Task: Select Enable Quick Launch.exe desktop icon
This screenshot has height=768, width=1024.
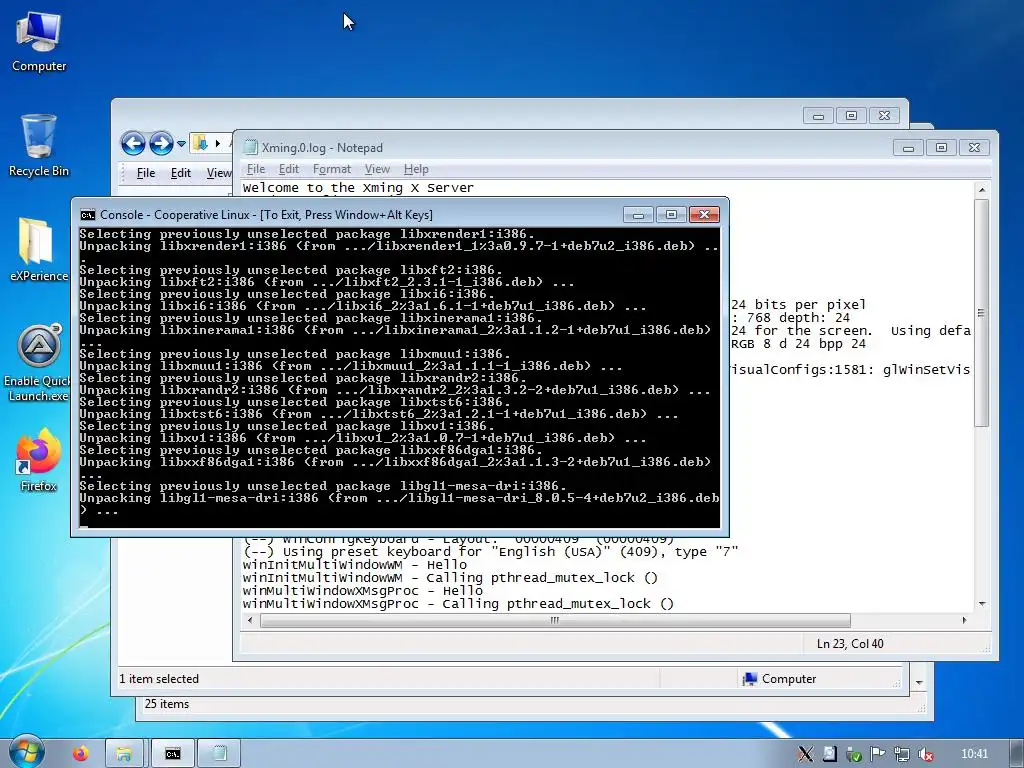Action: point(39,362)
